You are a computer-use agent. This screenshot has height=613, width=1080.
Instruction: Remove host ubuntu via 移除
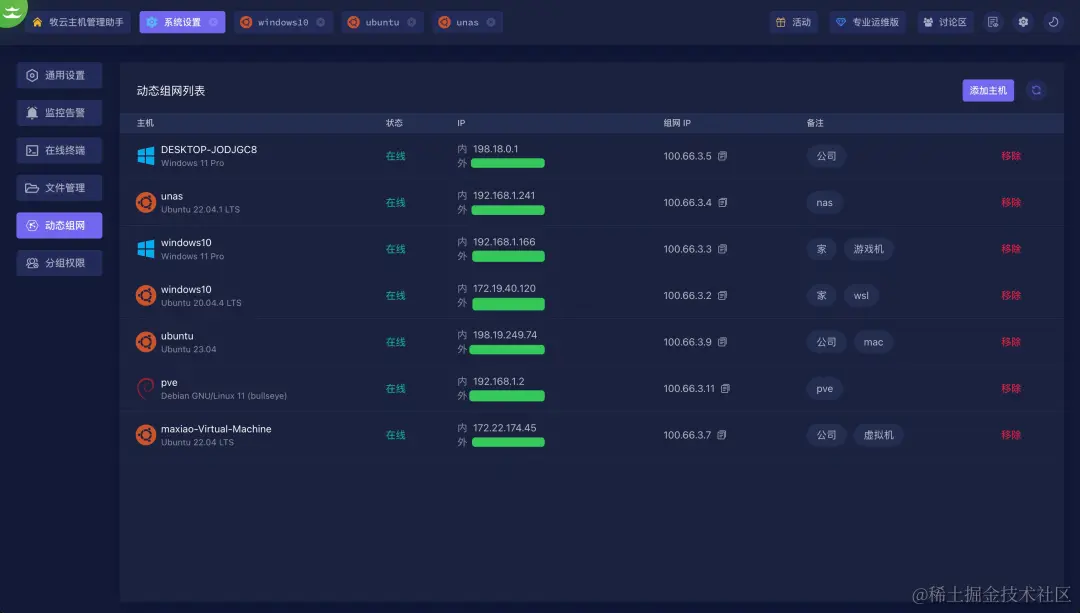coord(1010,342)
